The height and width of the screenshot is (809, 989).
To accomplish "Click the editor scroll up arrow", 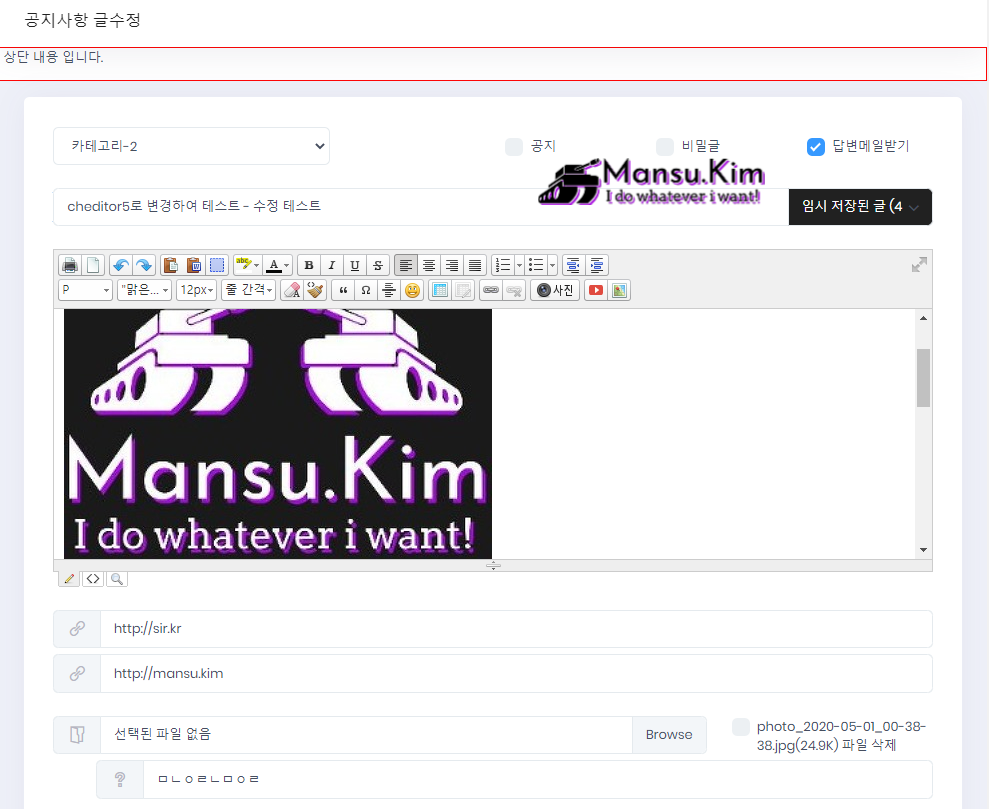I will (x=923, y=318).
